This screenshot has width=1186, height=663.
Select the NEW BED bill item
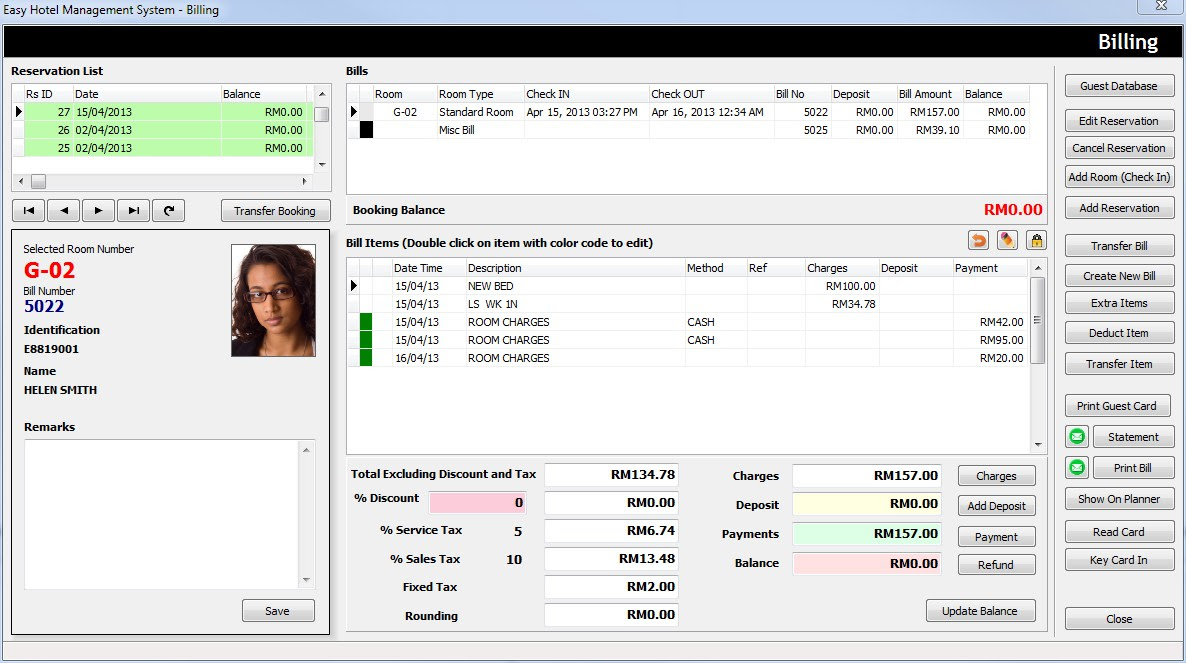coord(688,286)
